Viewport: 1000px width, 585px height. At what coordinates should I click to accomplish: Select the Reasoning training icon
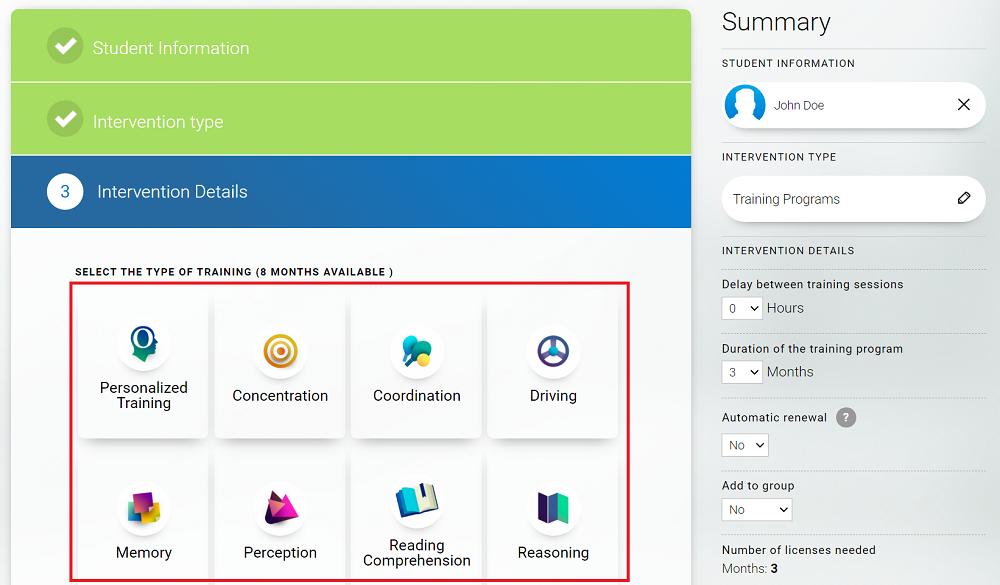point(553,509)
